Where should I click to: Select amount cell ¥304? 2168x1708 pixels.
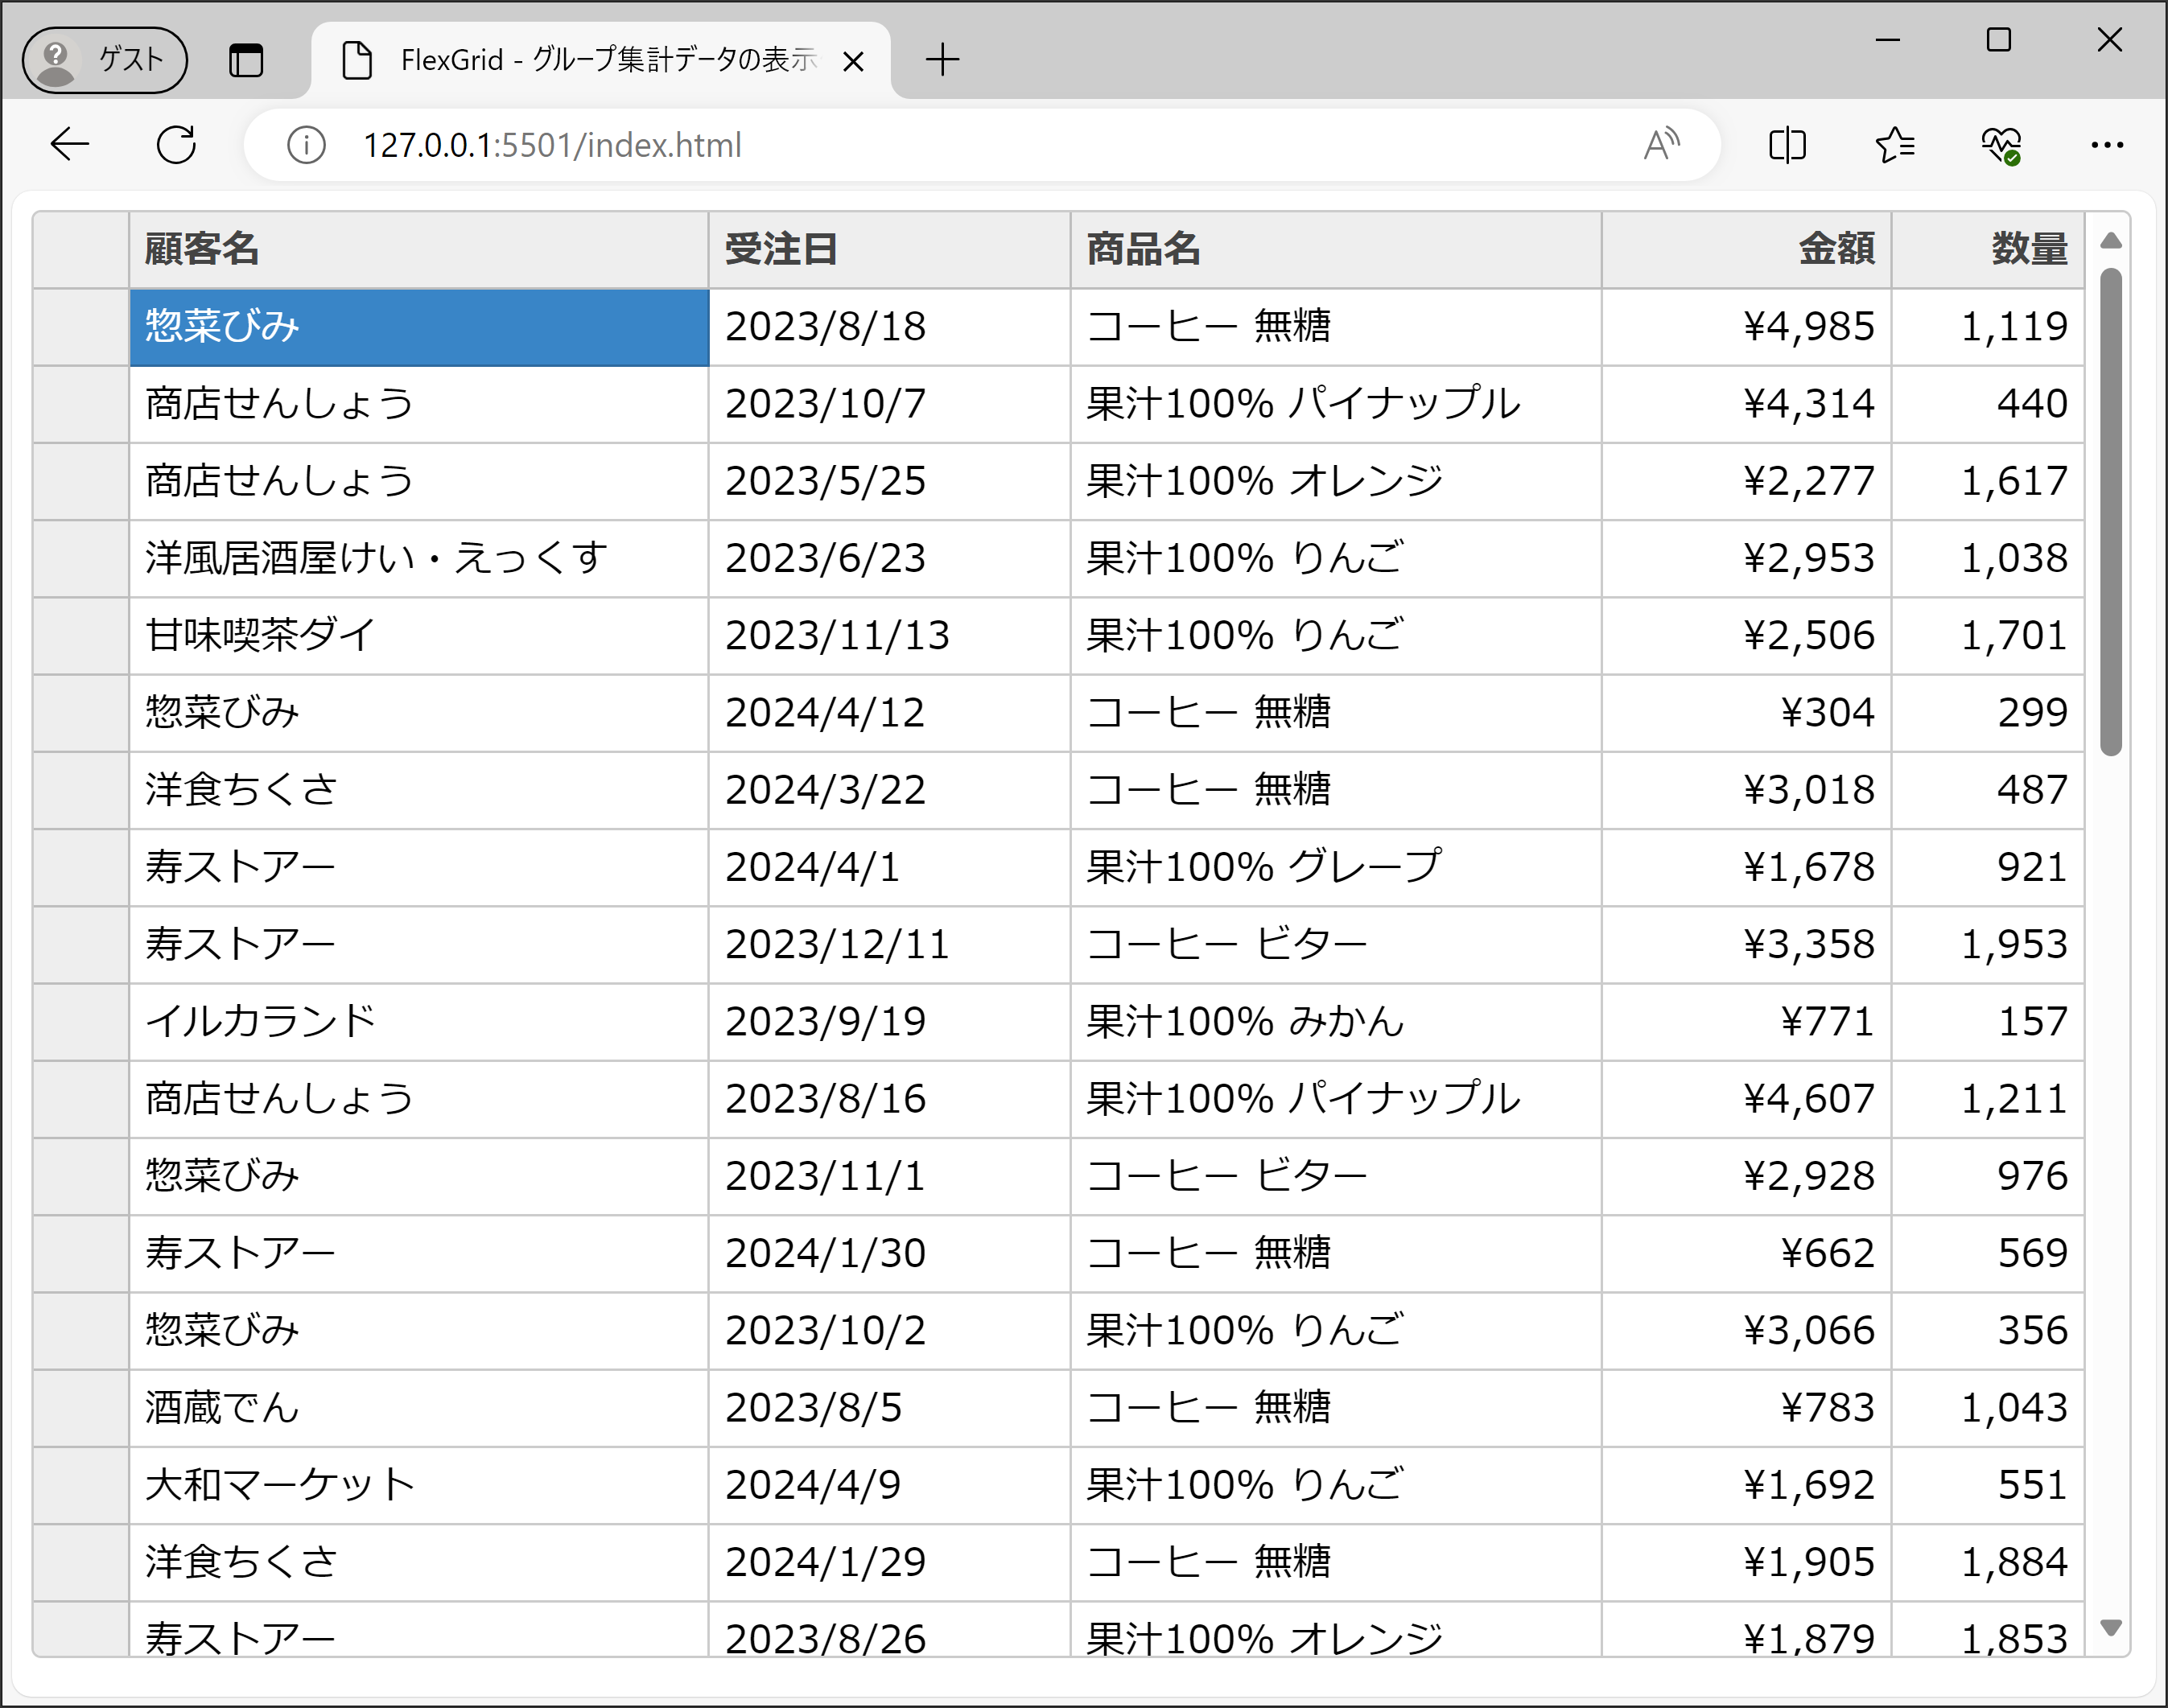[1746, 713]
